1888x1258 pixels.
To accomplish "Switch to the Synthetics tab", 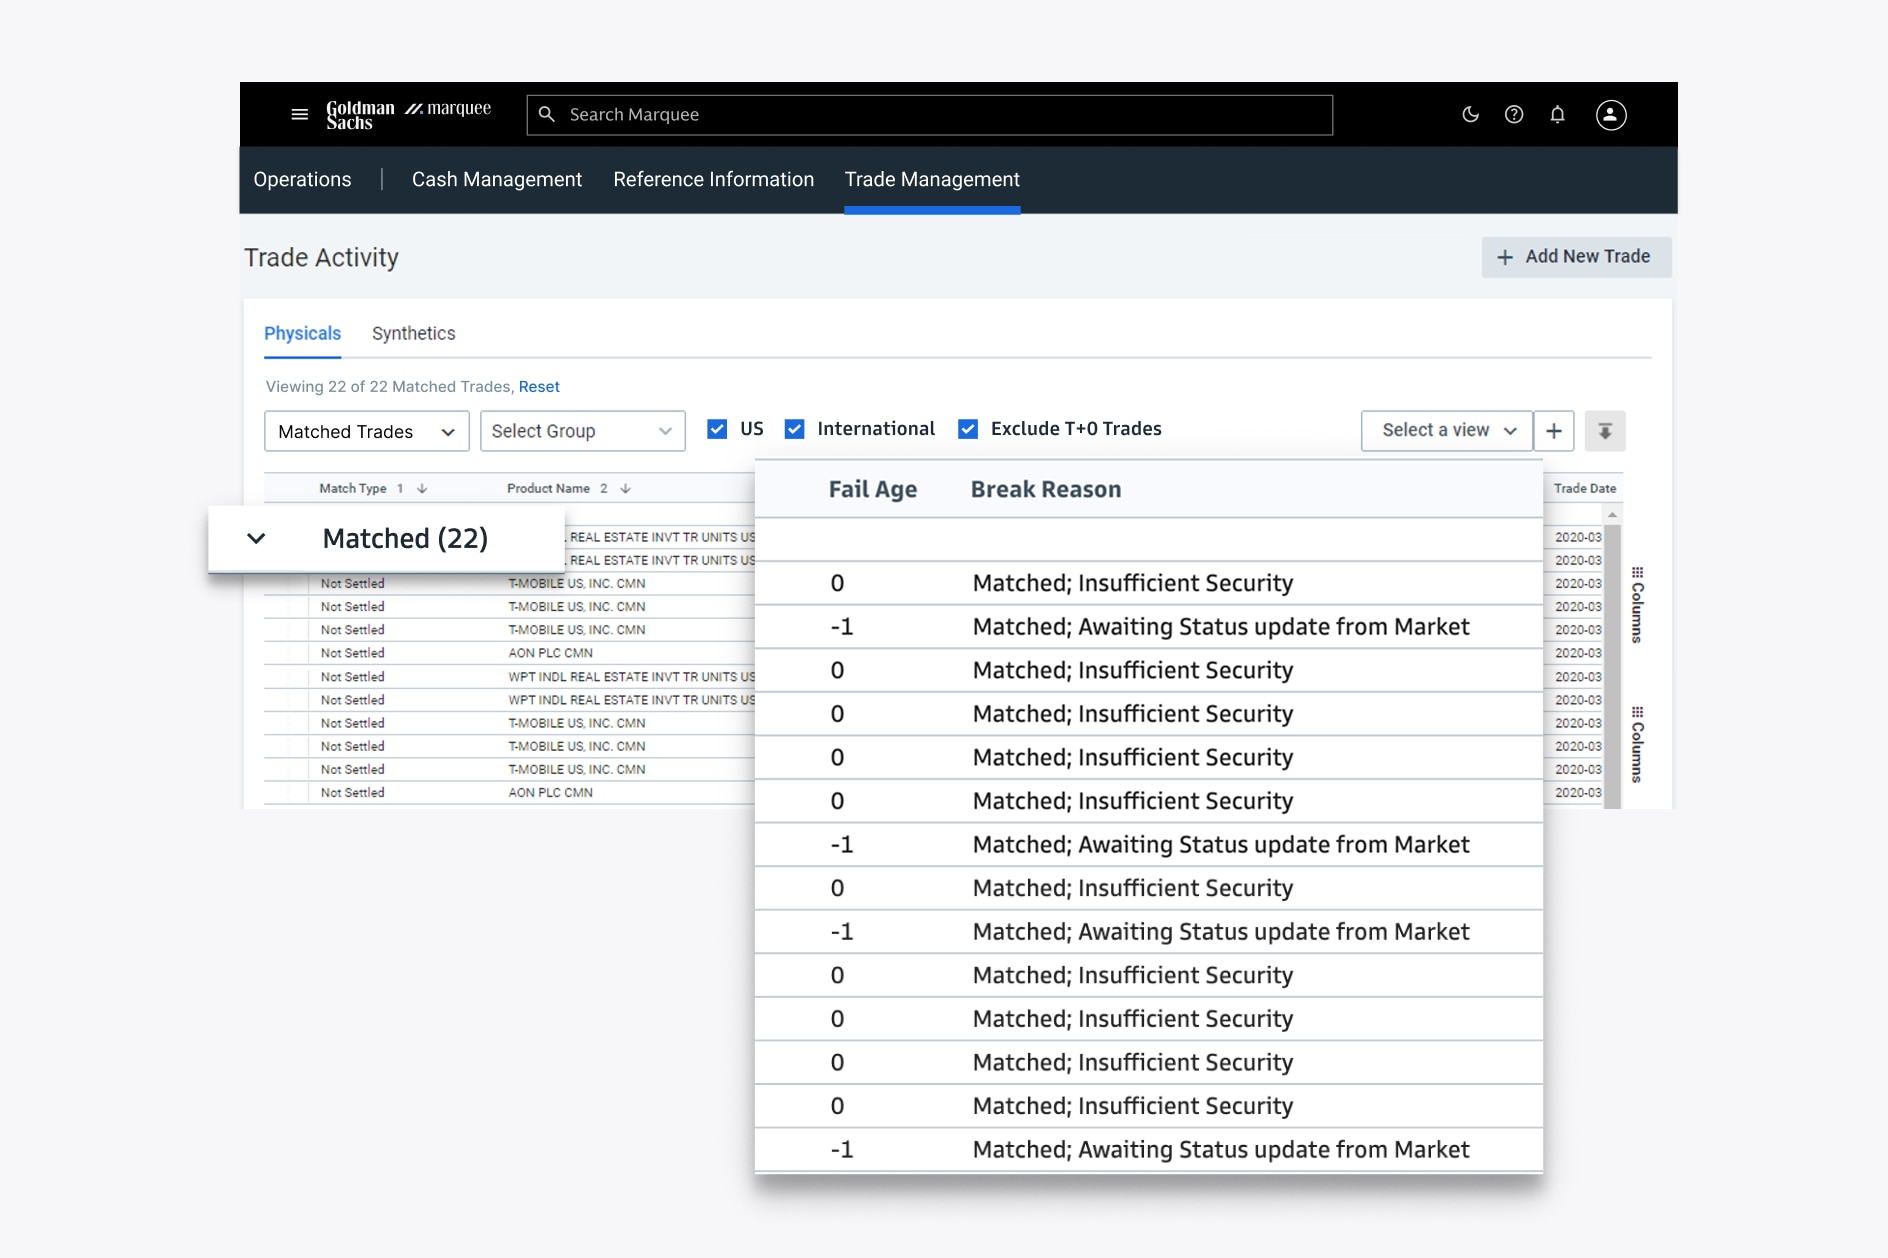I will [414, 334].
